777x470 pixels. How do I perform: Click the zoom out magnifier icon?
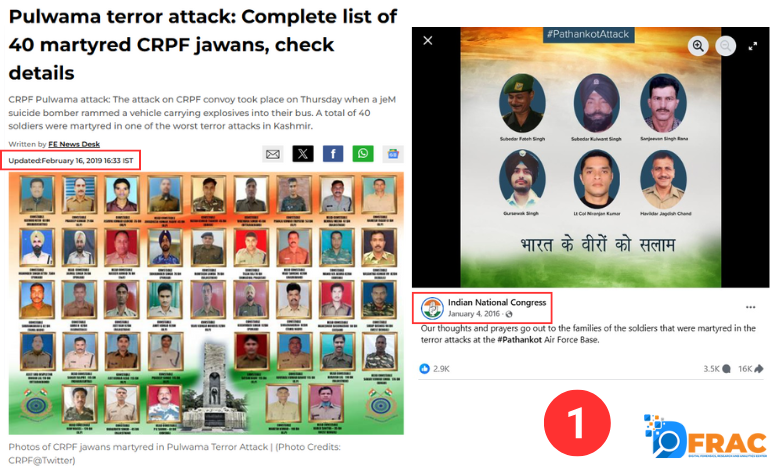(x=725, y=46)
